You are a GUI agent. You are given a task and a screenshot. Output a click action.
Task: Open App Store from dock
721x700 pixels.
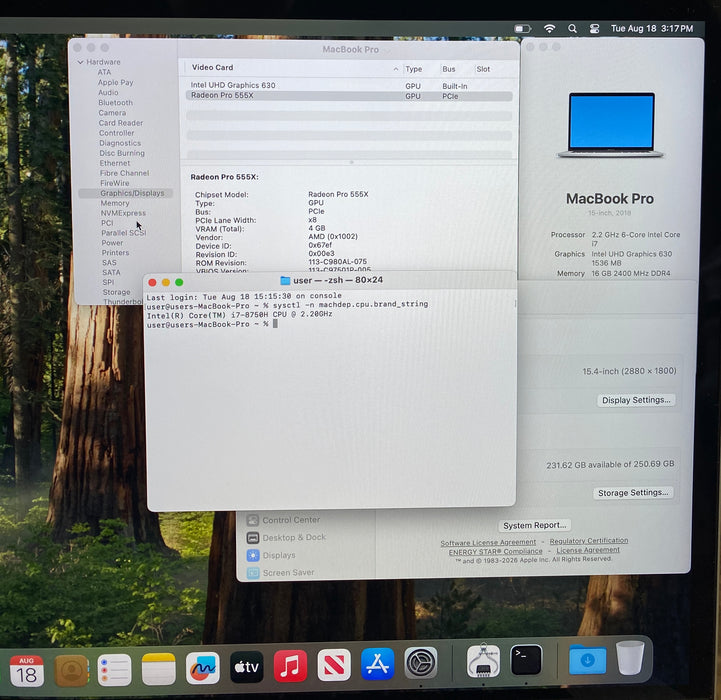coord(378,664)
